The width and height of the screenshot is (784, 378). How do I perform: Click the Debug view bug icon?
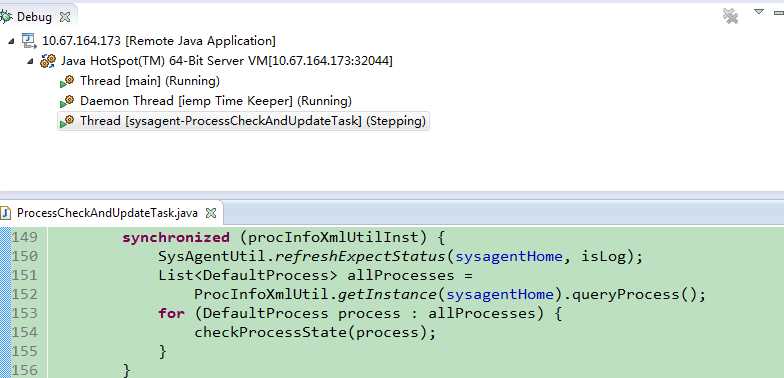pyautogui.click(x=6, y=17)
